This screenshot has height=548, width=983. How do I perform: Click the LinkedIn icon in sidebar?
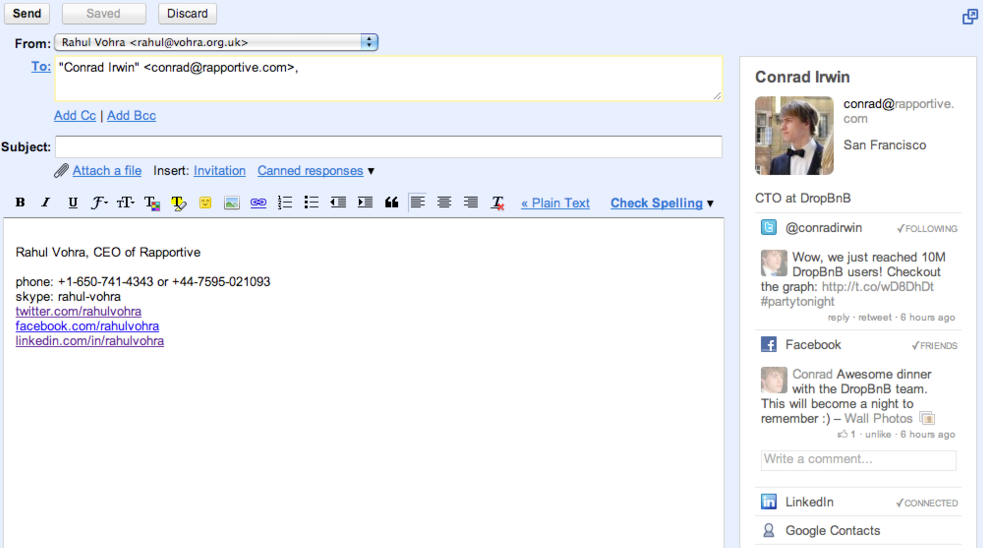[769, 502]
